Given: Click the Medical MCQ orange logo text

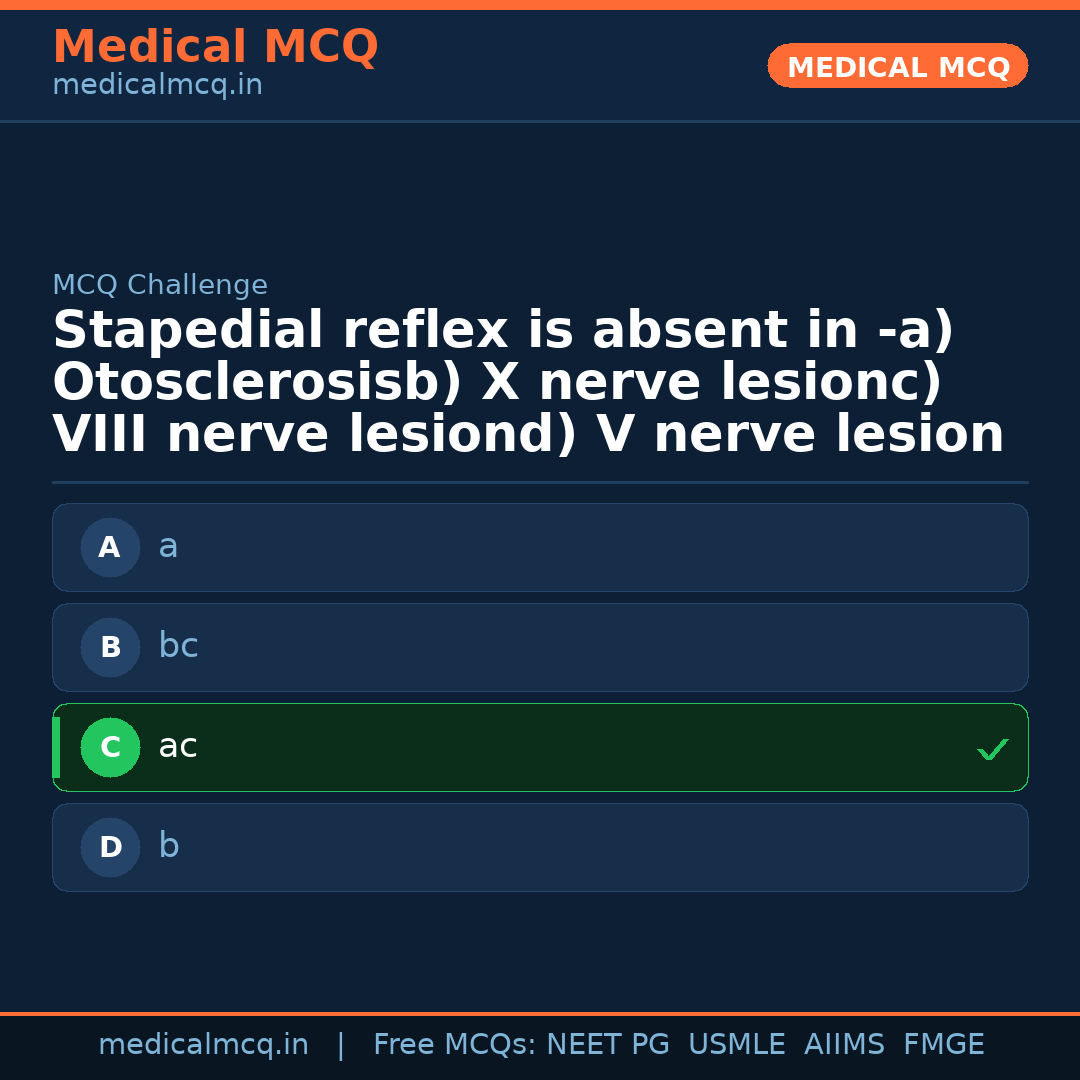Looking at the screenshot, I should tap(215, 46).
